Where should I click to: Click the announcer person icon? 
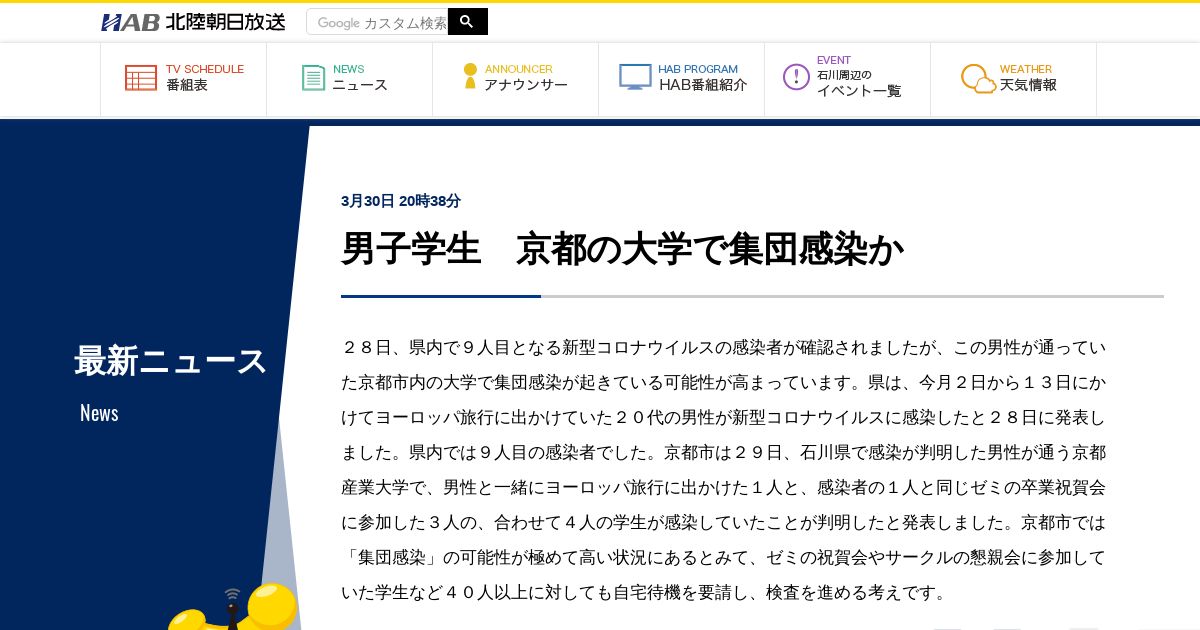pyautogui.click(x=470, y=77)
